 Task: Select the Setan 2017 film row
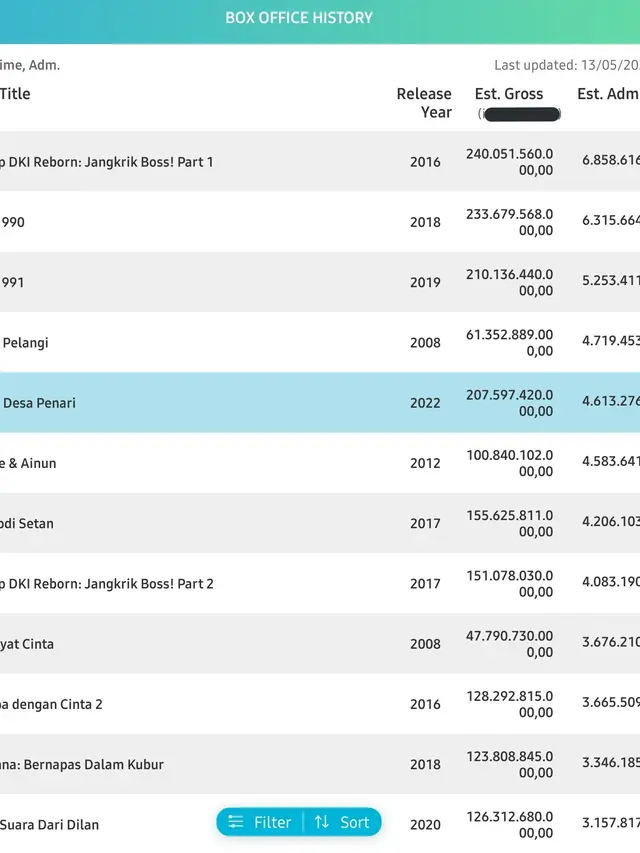(320, 523)
